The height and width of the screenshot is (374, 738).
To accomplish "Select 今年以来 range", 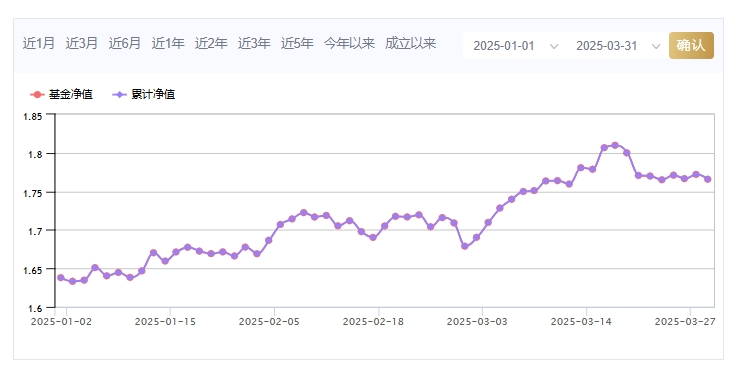I will pyautogui.click(x=349, y=44).
